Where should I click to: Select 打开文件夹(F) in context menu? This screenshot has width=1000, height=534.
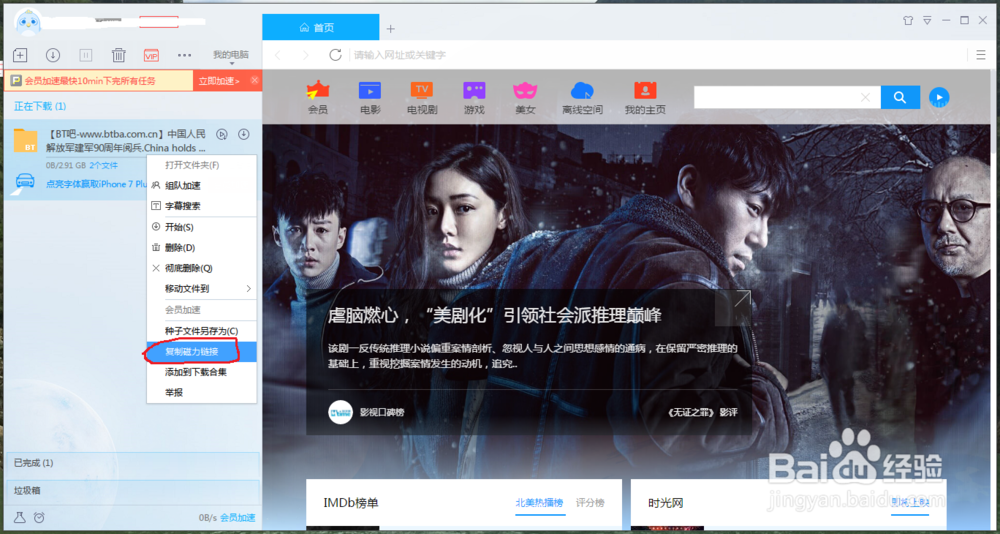(x=192, y=165)
